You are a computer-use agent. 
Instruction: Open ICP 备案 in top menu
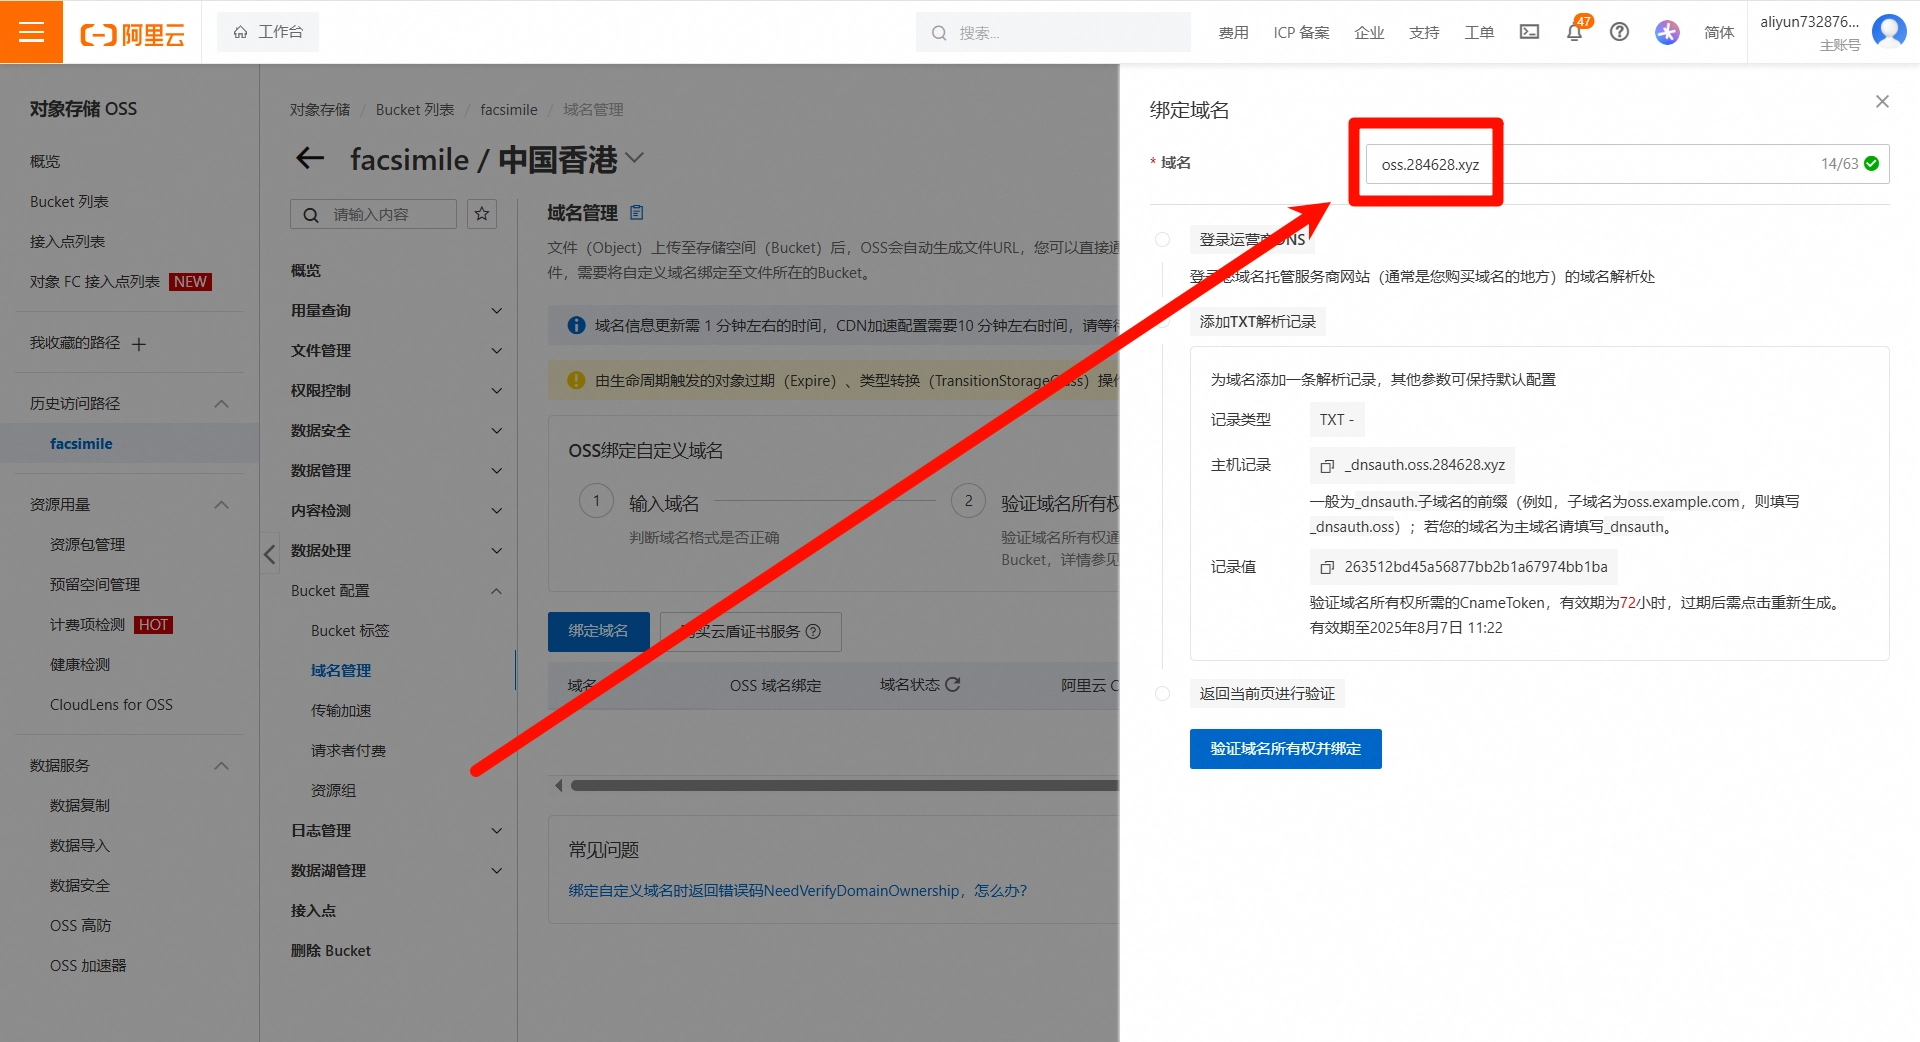click(x=1301, y=32)
